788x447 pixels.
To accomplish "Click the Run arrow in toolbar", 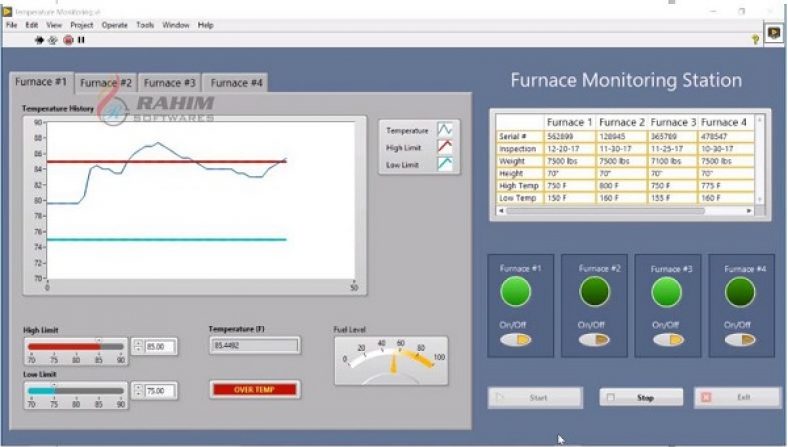I will click(40, 40).
